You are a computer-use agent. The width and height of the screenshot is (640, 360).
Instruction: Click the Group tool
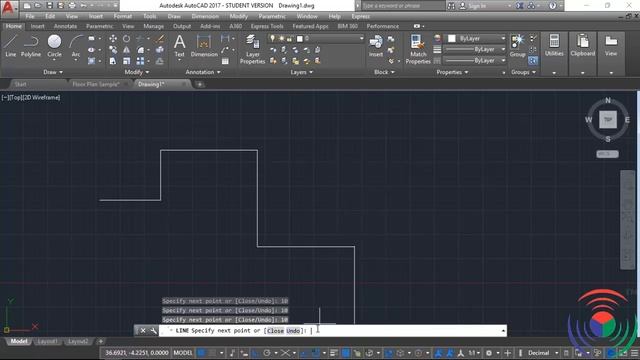[518, 46]
